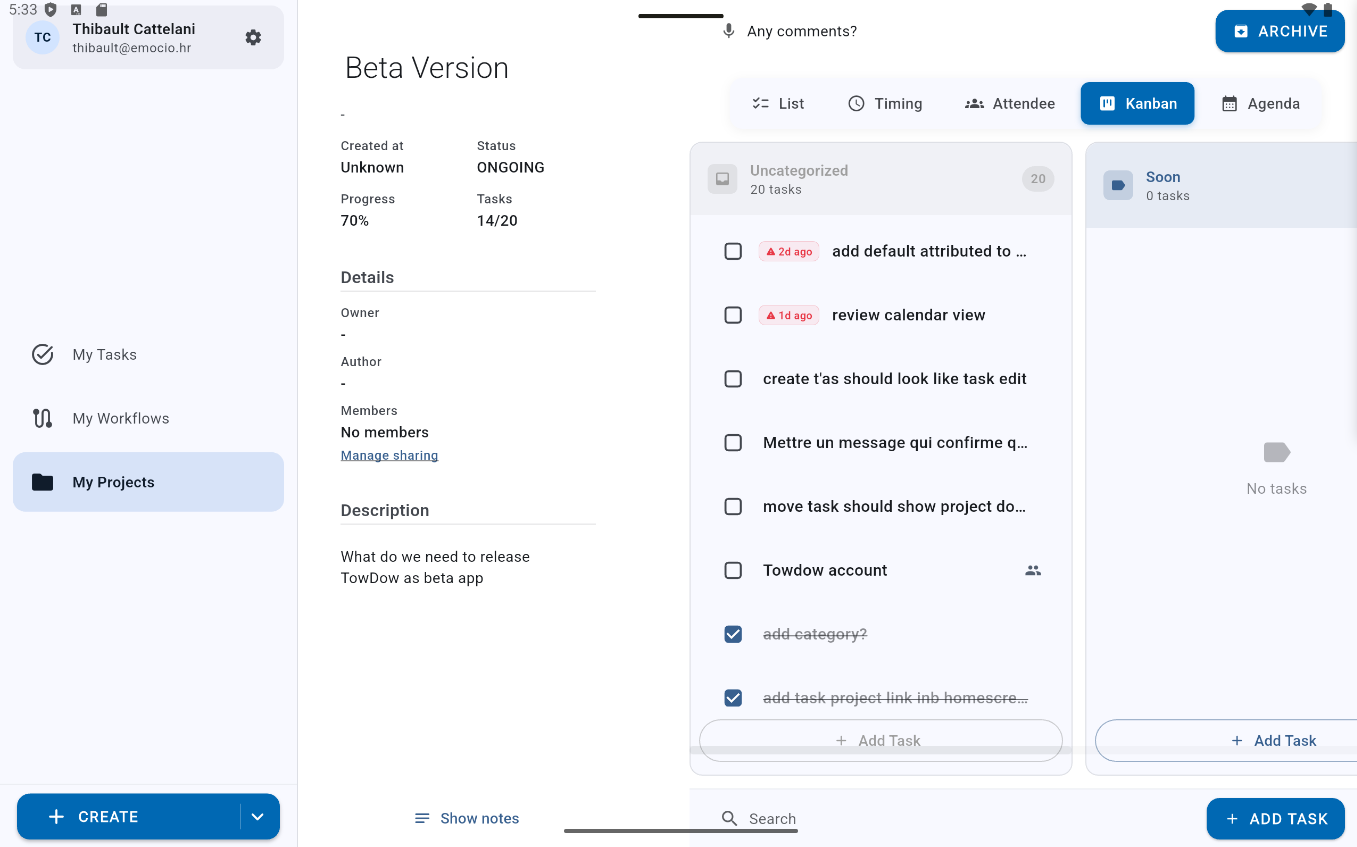Viewport: 1357px width, 847px height.
Task: Open the Manage sharing link
Action: point(389,455)
